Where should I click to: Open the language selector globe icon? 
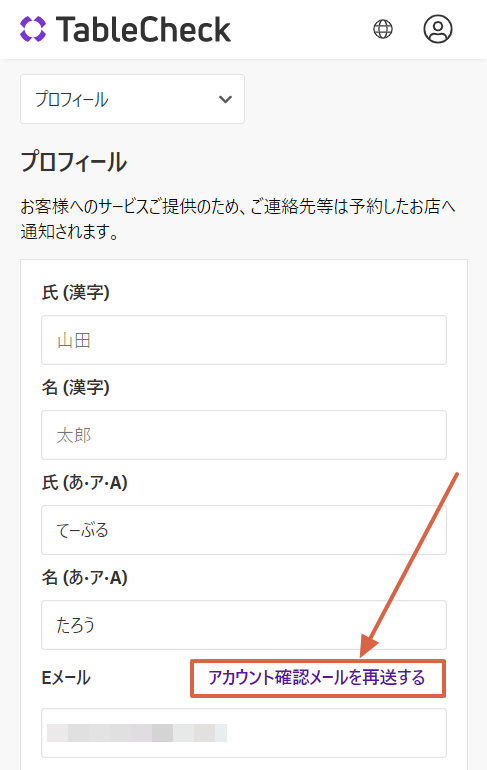click(383, 29)
